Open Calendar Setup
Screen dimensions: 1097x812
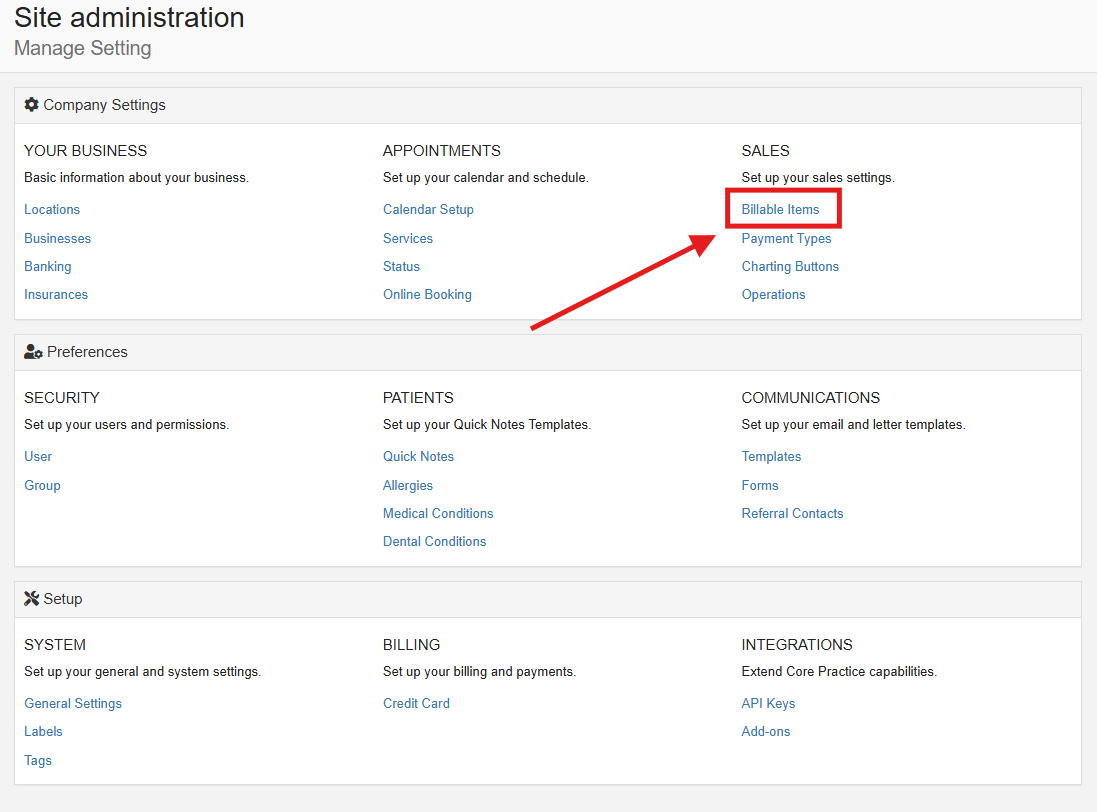[428, 210]
